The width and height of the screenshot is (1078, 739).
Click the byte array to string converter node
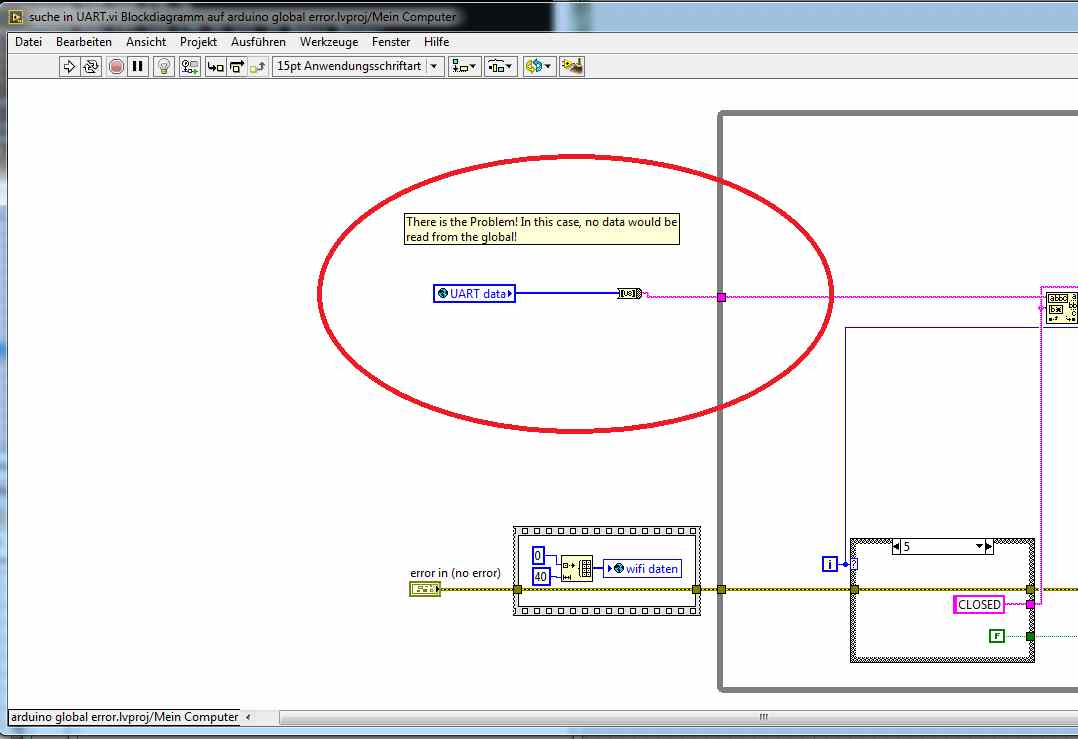(630, 294)
